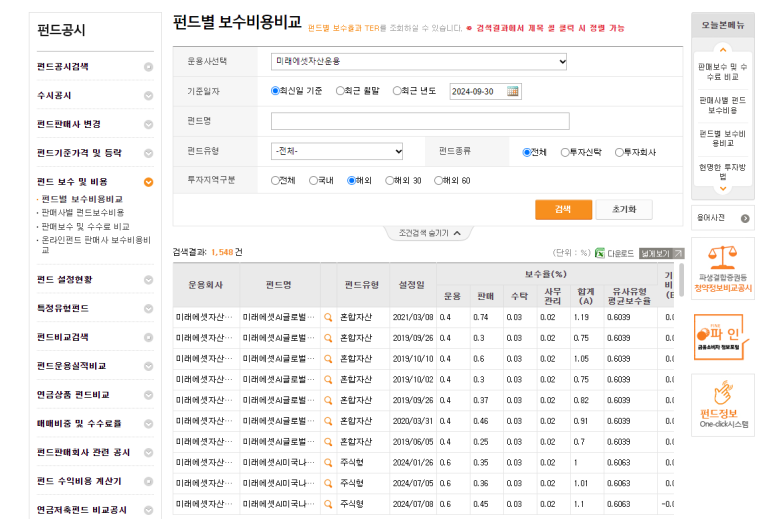Select 최근 년도 radio button
The width and height of the screenshot is (773, 519).
(x=397, y=91)
